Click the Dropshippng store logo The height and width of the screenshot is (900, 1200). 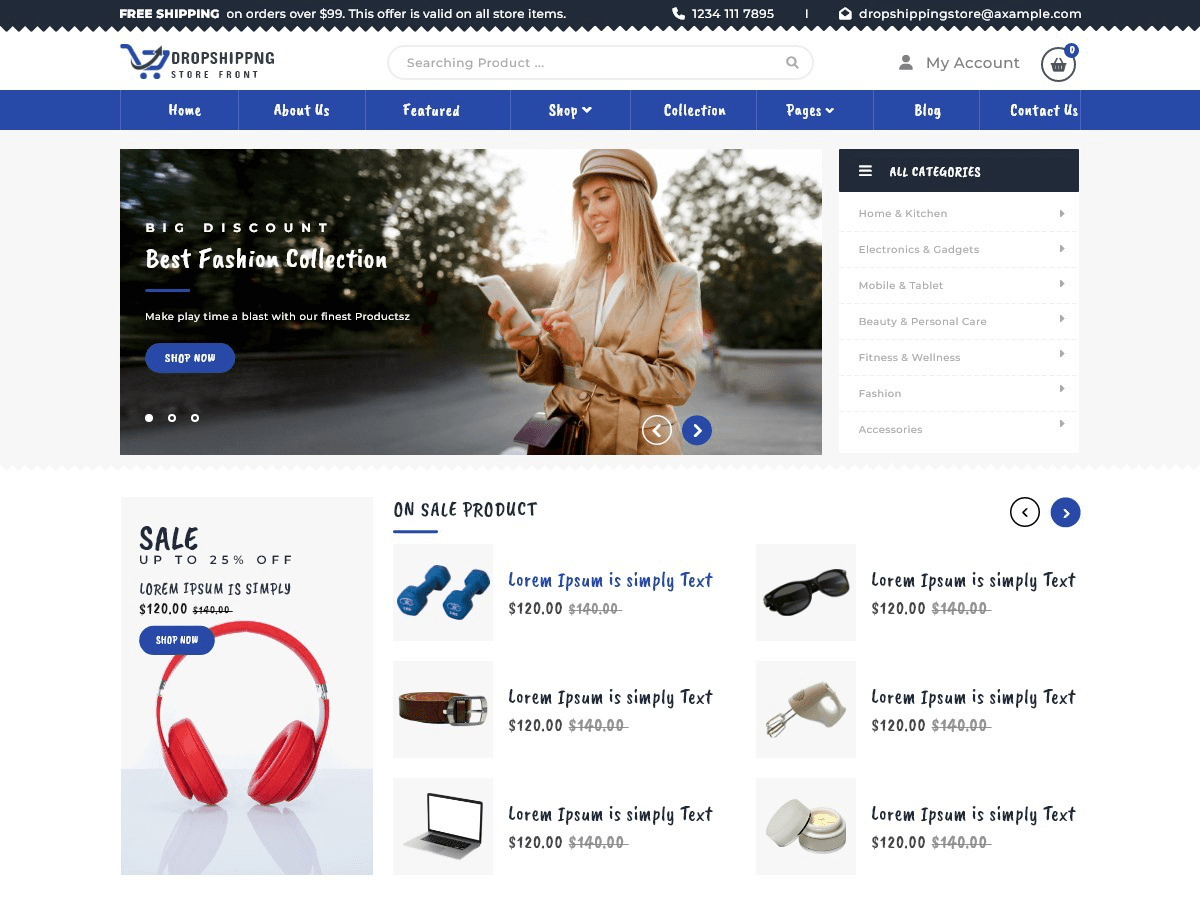[x=196, y=61]
